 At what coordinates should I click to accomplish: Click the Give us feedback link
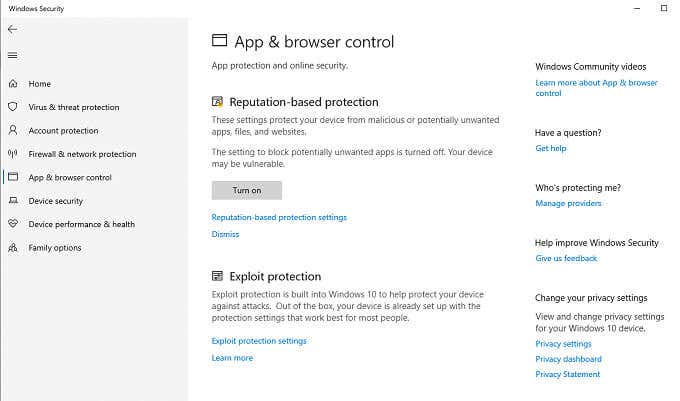click(566, 258)
